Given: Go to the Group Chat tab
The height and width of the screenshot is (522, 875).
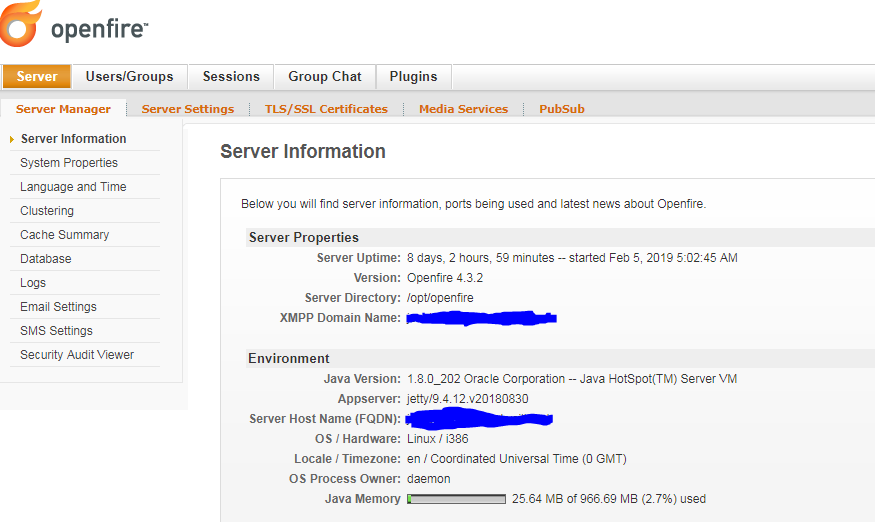Looking at the screenshot, I should pyautogui.click(x=325, y=76).
